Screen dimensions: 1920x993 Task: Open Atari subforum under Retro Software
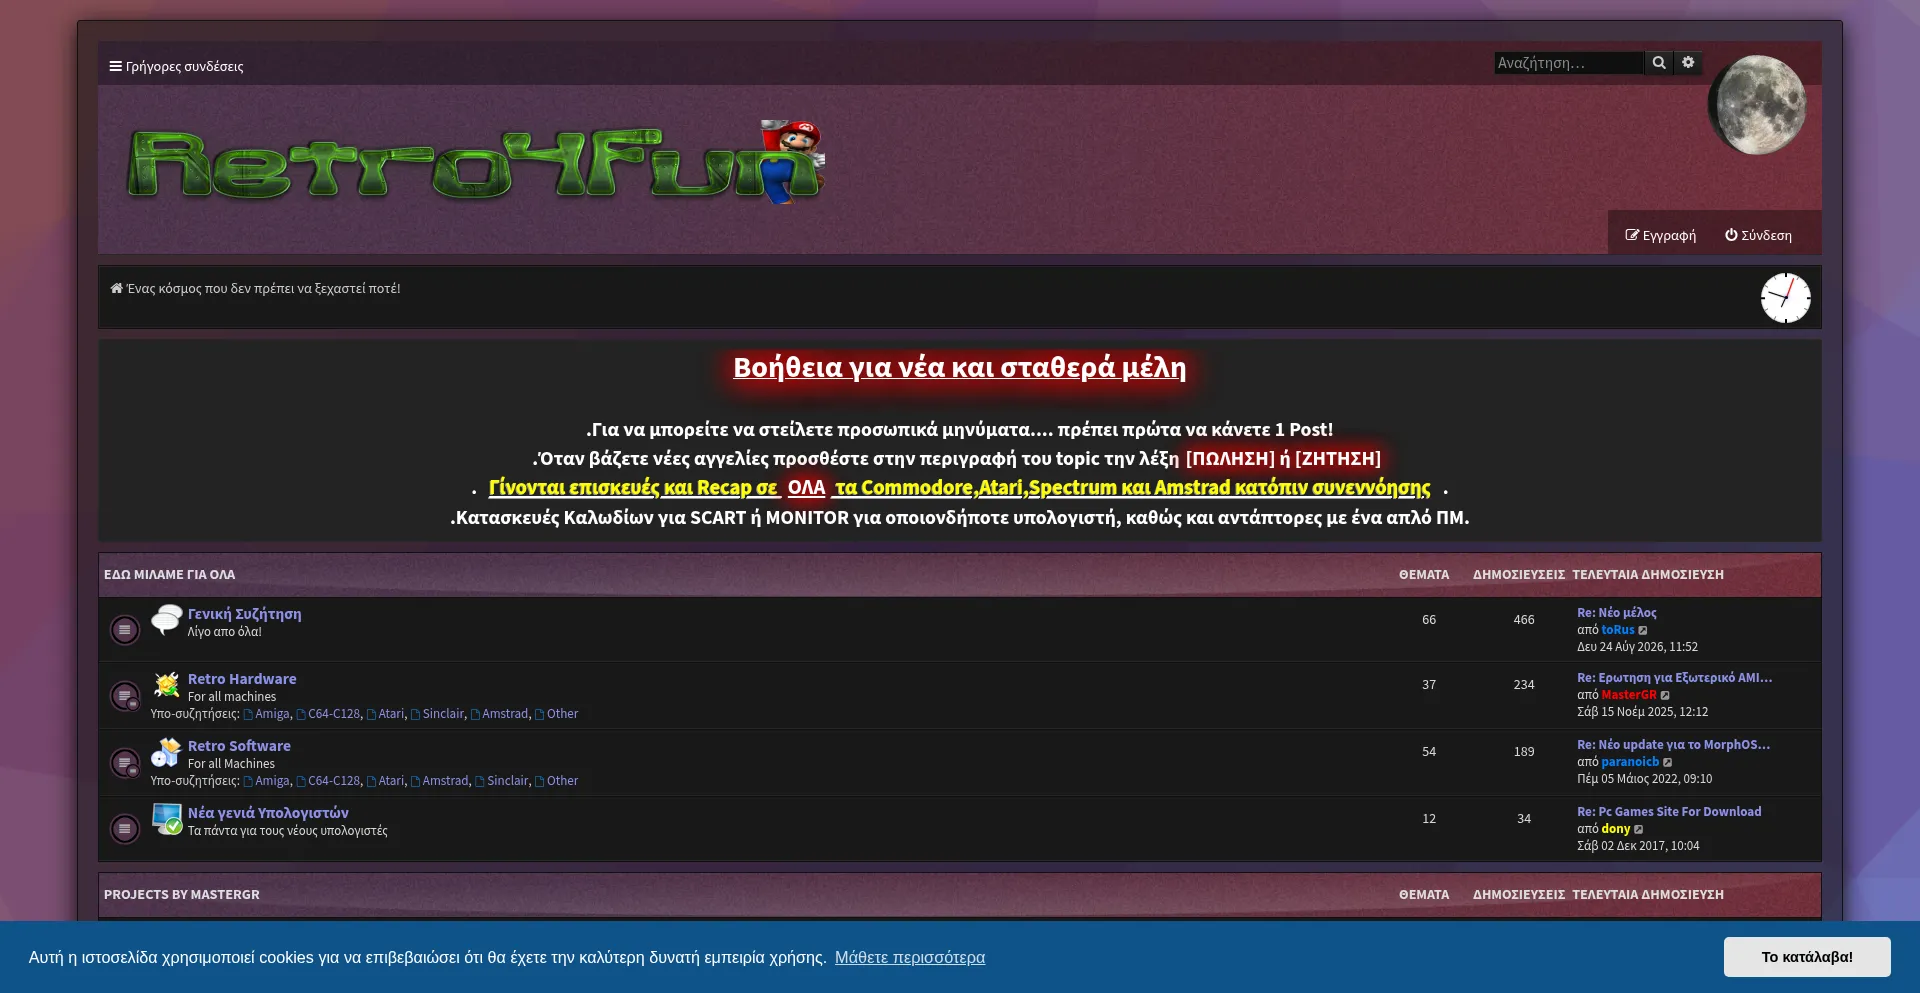tap(386, 781)
